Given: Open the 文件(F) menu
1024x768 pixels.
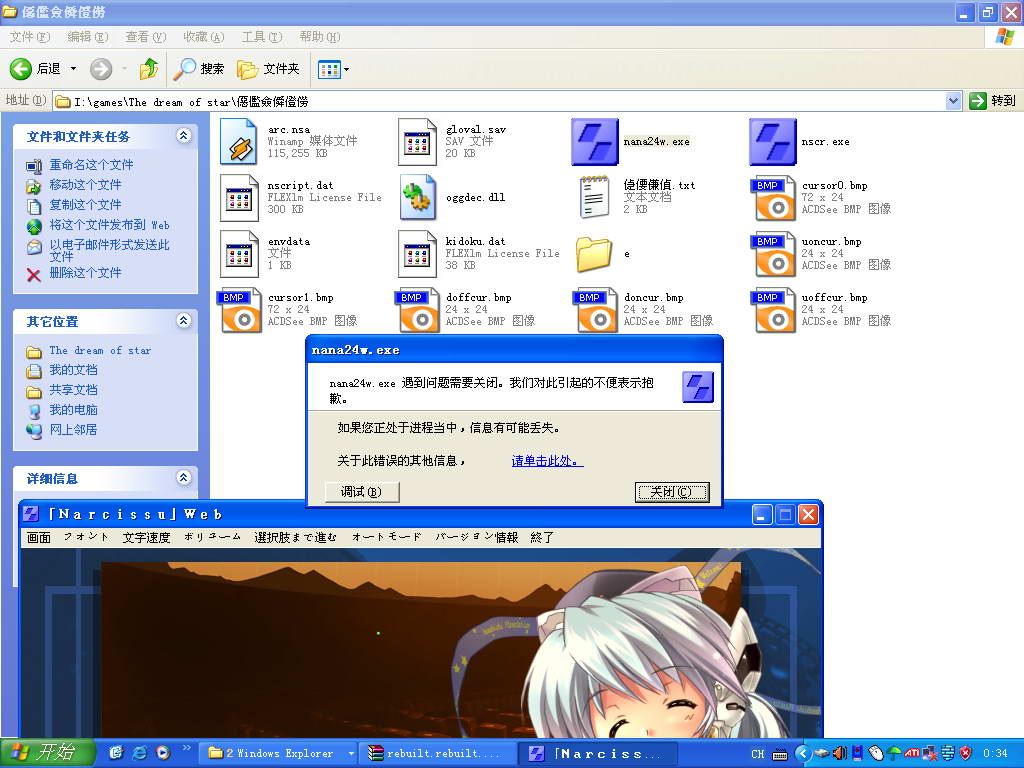Looking at the screenshot, I should pyautogui.click(x=29, y=37).
